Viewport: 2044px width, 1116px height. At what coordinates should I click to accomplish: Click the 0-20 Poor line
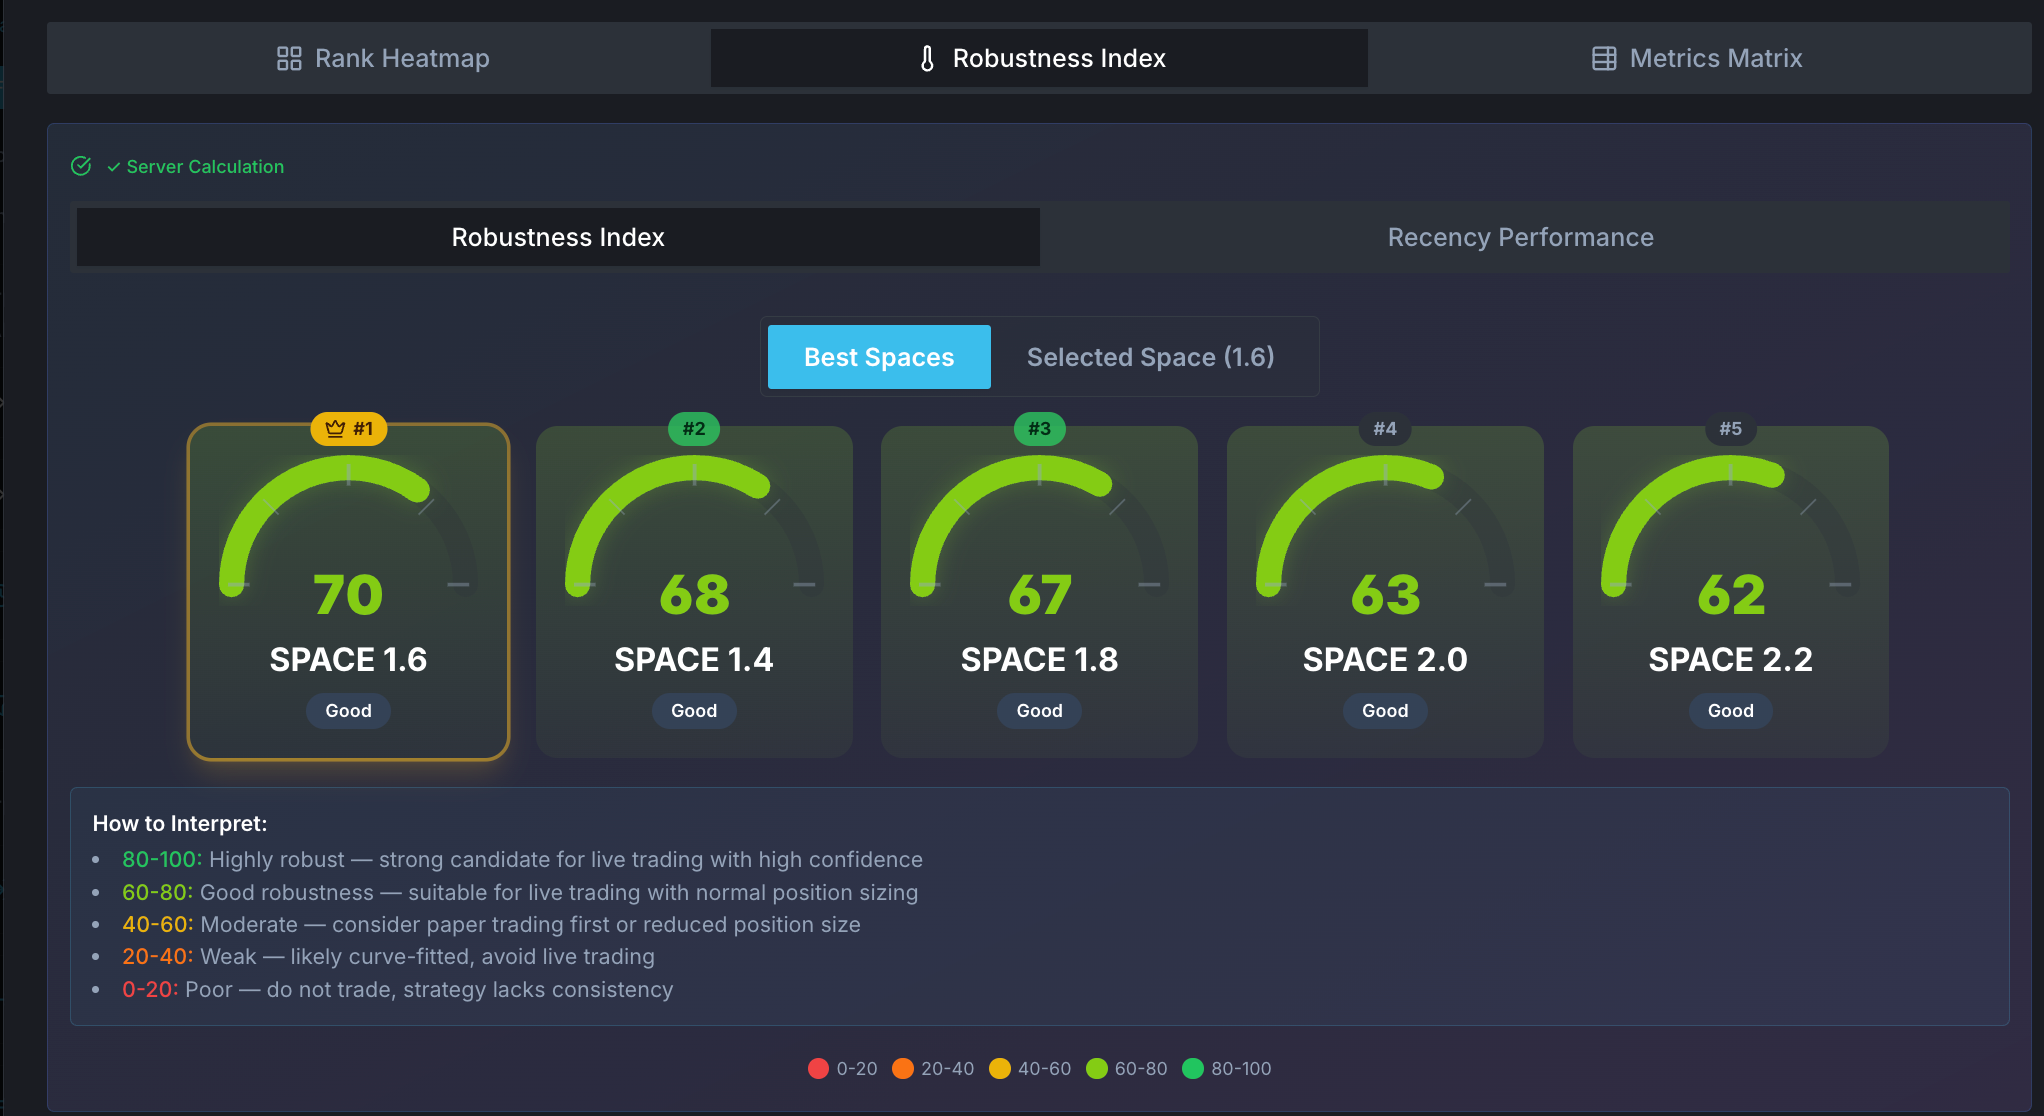(x=397, y=989)
